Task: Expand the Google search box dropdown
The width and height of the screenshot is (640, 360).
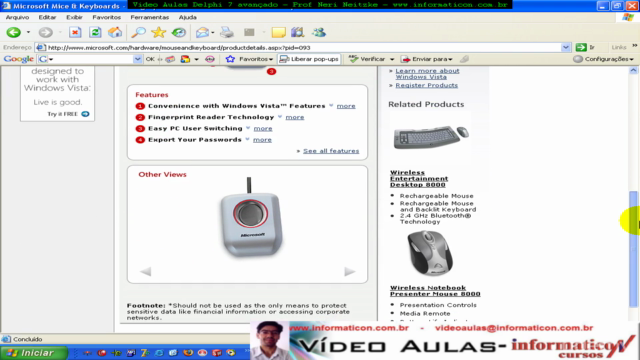Action: point(137,59)
